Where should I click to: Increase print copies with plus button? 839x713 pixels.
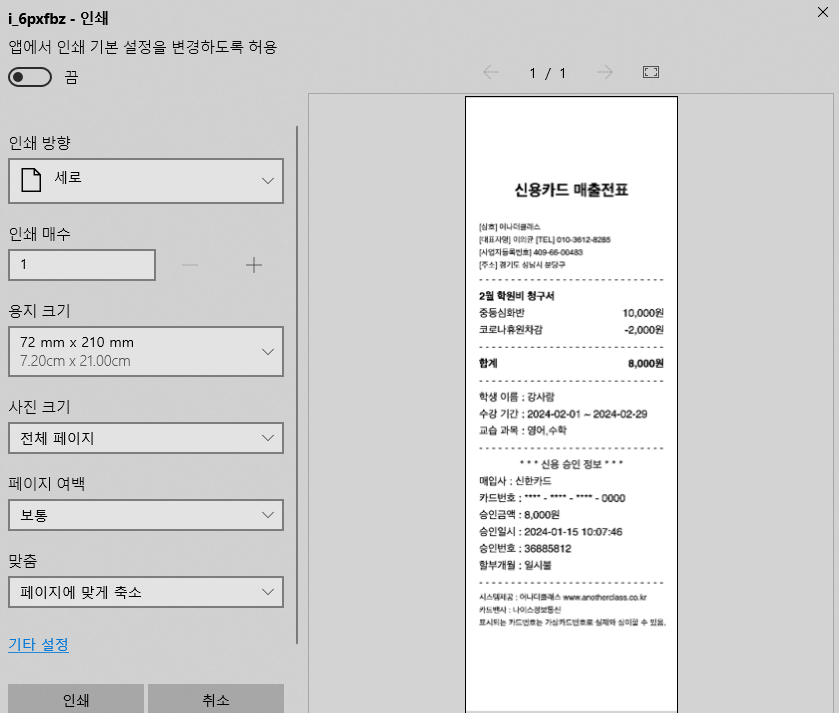coord(254,265)
